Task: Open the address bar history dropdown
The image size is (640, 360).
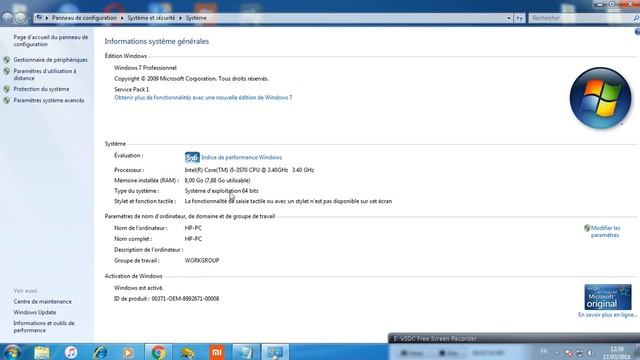Action: coord(509,18)
